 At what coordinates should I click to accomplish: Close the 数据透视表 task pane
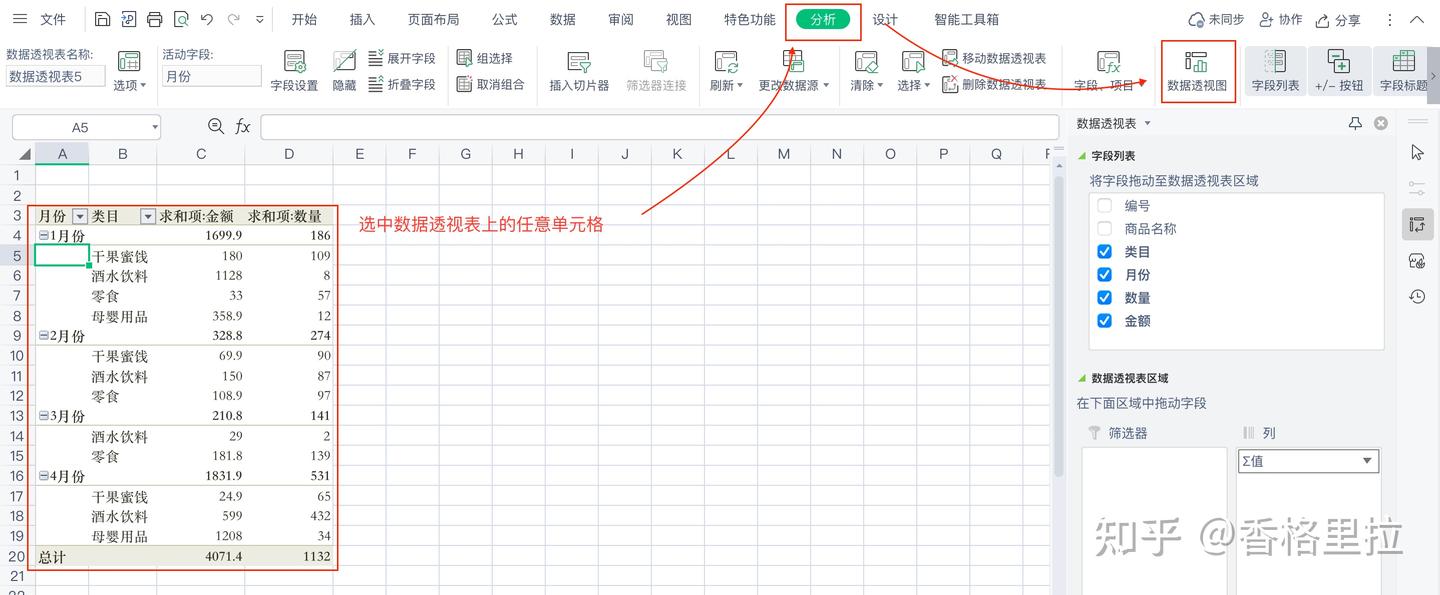tap(1381, 123)
